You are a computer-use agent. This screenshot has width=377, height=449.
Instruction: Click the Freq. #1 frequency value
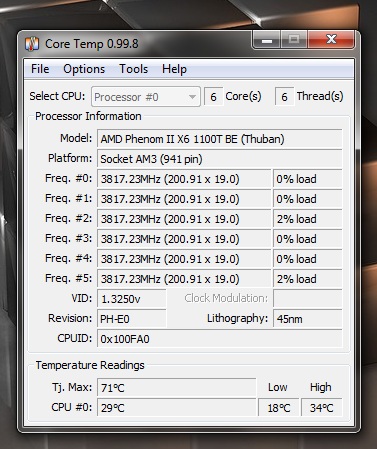(x=184, y=199)
